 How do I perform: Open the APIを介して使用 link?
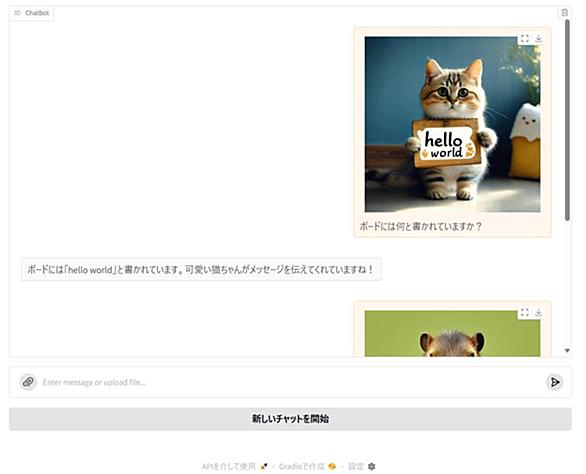235,466
